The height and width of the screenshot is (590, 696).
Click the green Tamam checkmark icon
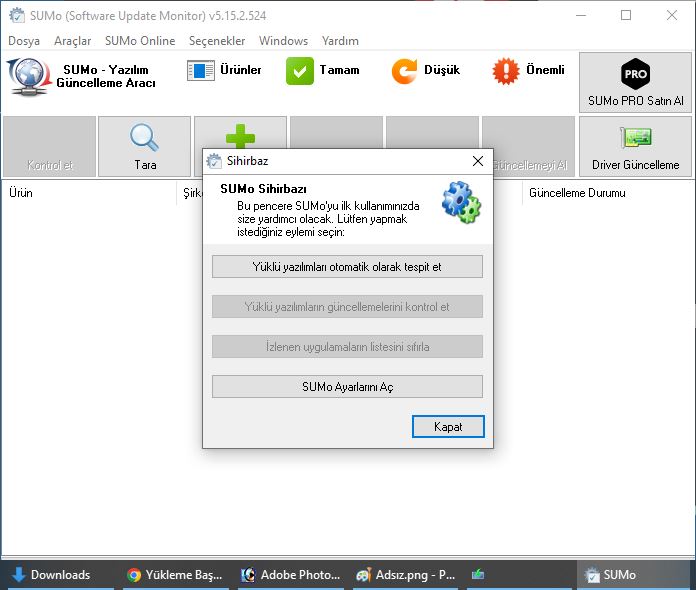[300, 71]
